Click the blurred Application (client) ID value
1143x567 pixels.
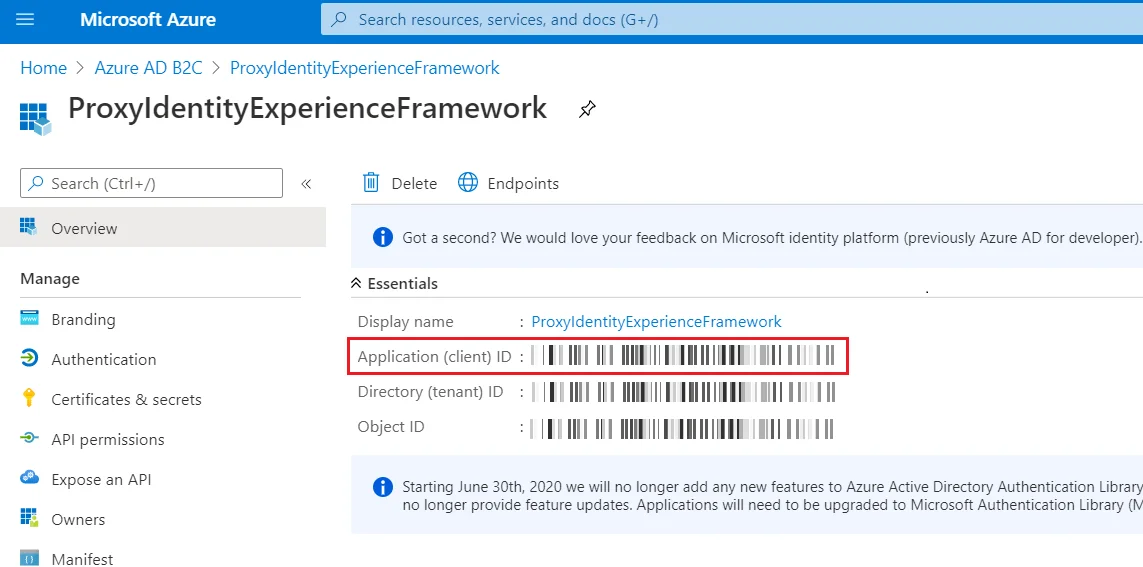tap(682, 356)
